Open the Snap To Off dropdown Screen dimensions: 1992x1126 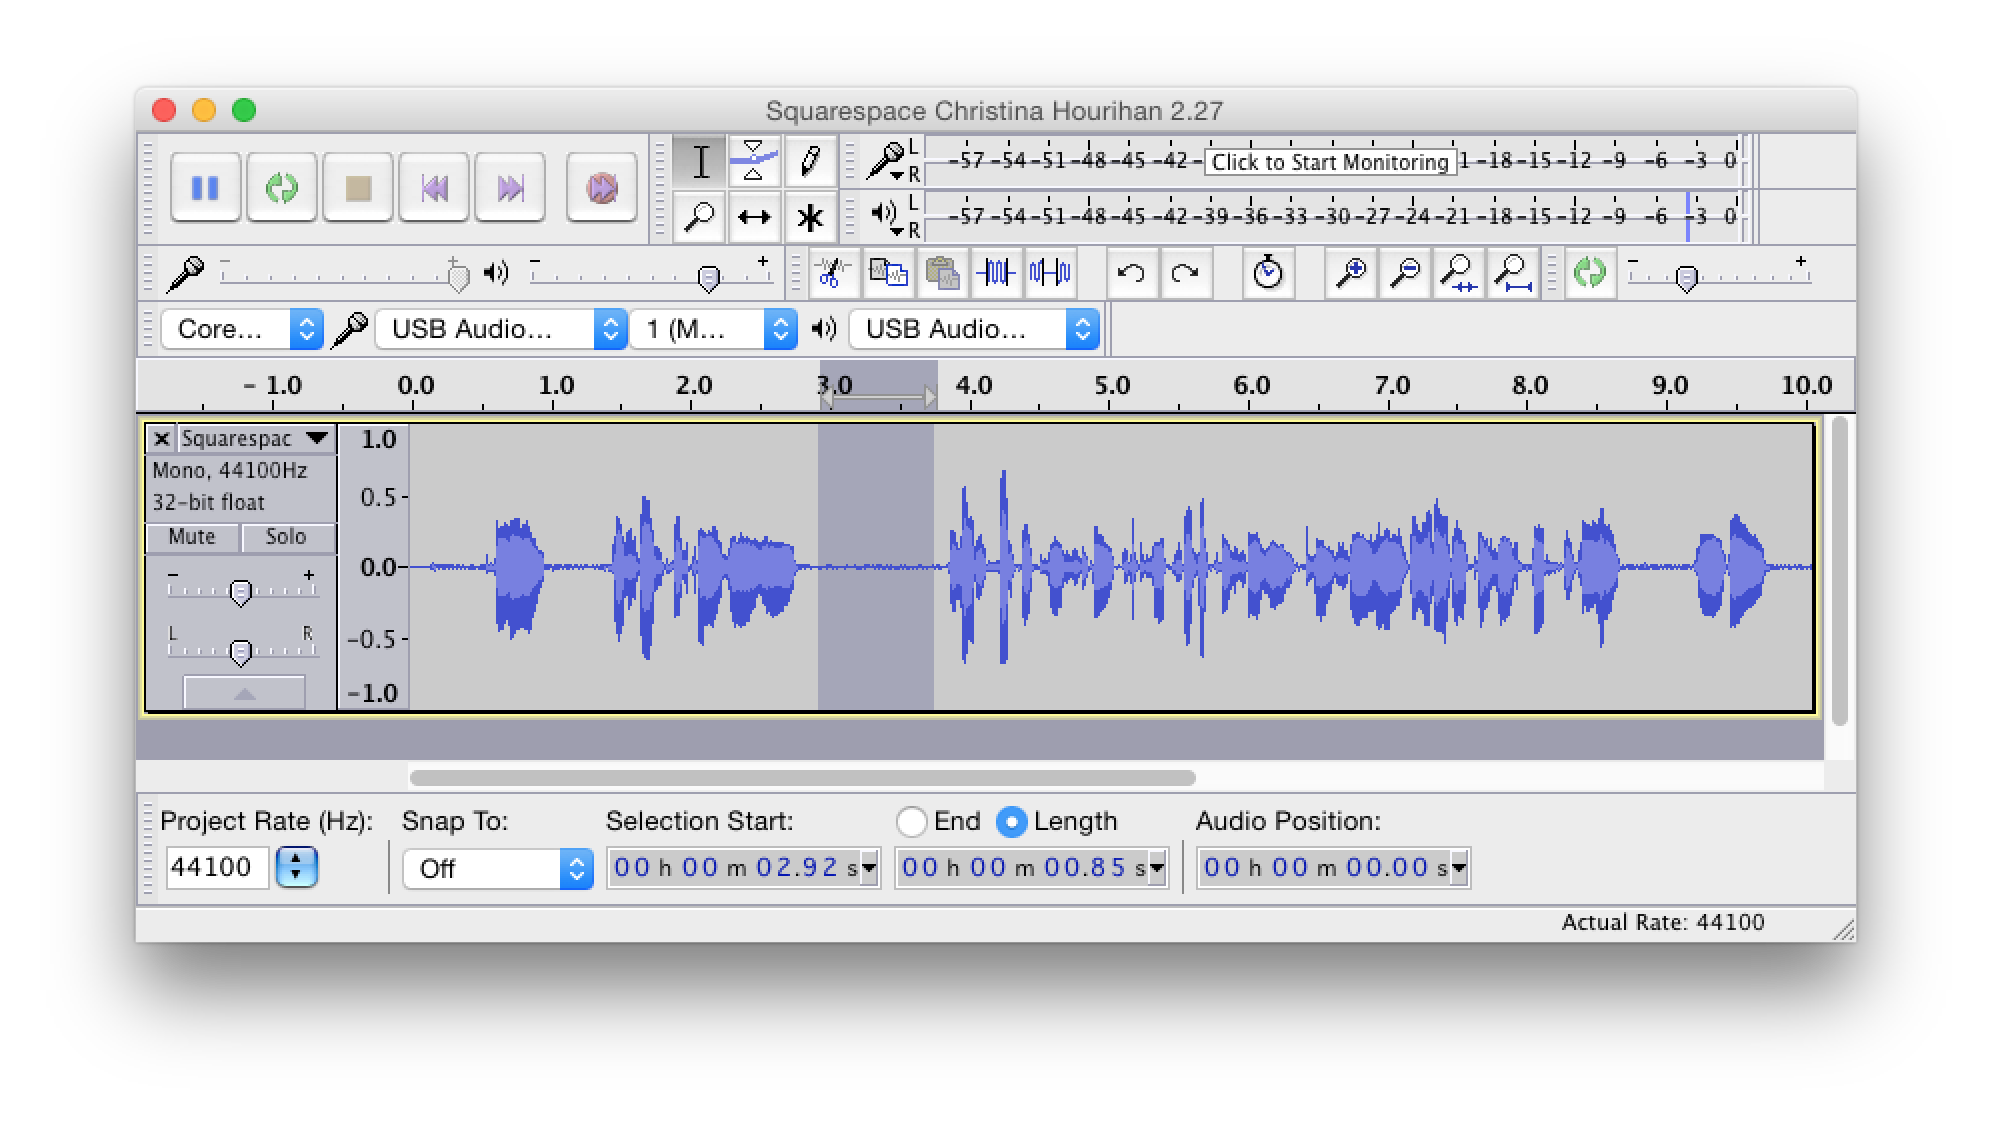[x=498, y=868]
